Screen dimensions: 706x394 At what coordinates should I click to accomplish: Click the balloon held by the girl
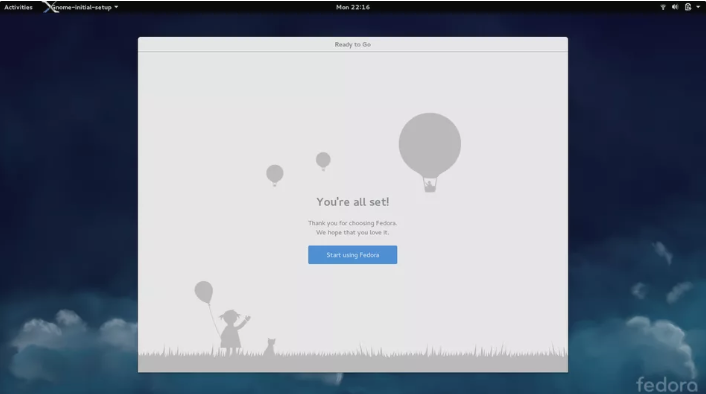204,292
